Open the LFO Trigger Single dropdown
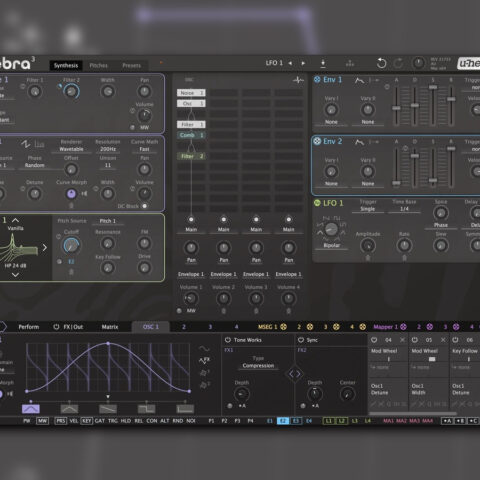The width and height of the screenshot is (480, 480). pyautogui.click(x=368, y=209)
